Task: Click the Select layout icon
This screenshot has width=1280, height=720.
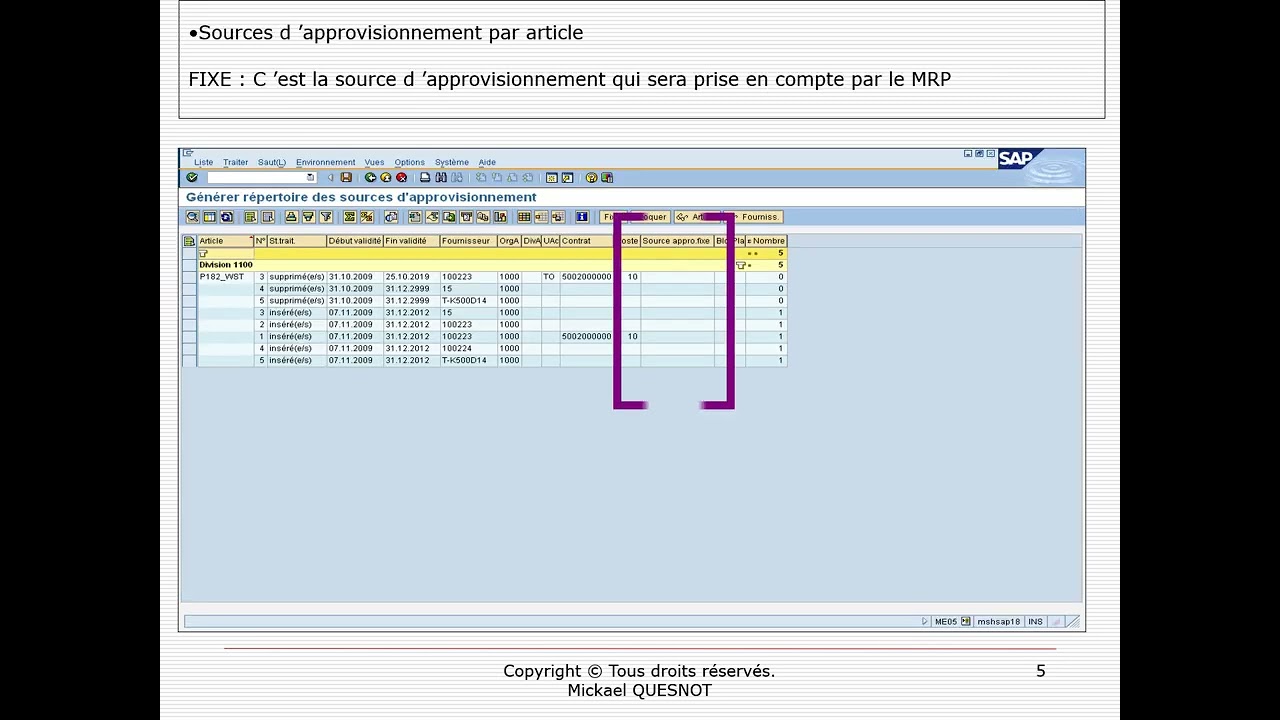Action: [x=541, y=217]
